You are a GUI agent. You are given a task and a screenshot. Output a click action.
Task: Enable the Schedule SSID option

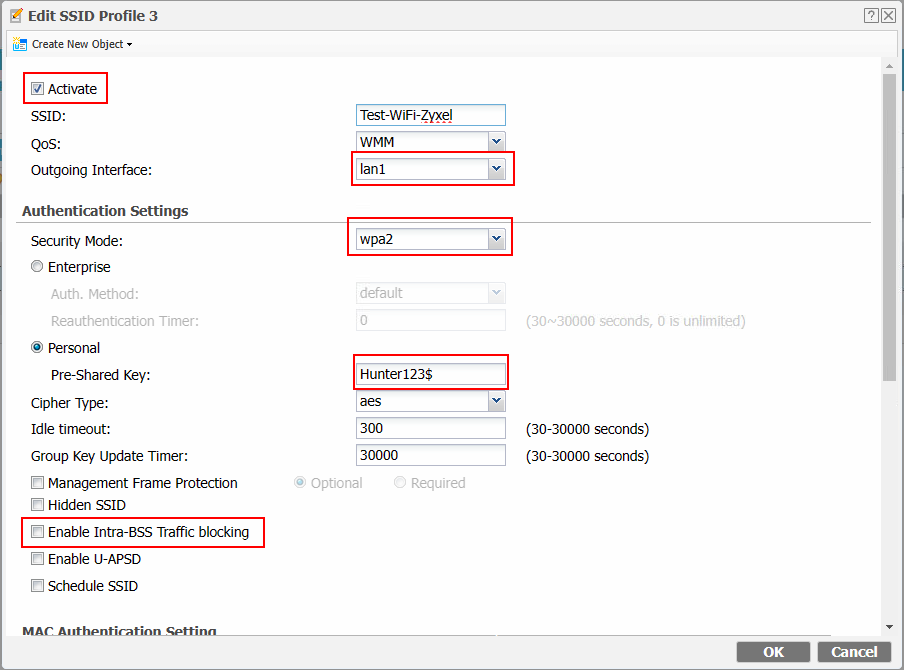37,586
